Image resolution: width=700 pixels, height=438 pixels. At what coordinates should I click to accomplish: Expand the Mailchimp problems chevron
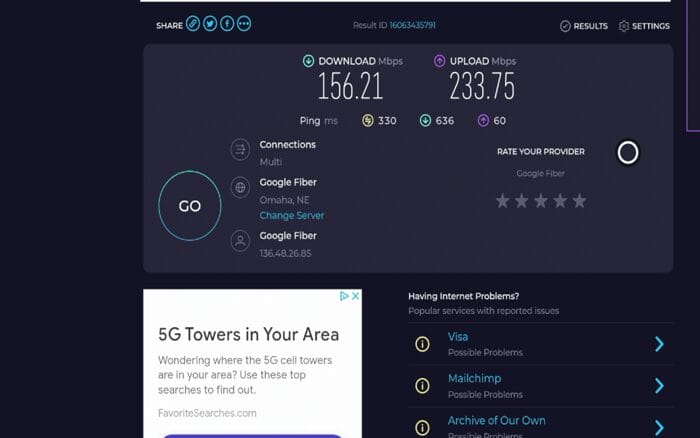coord(659,385)
